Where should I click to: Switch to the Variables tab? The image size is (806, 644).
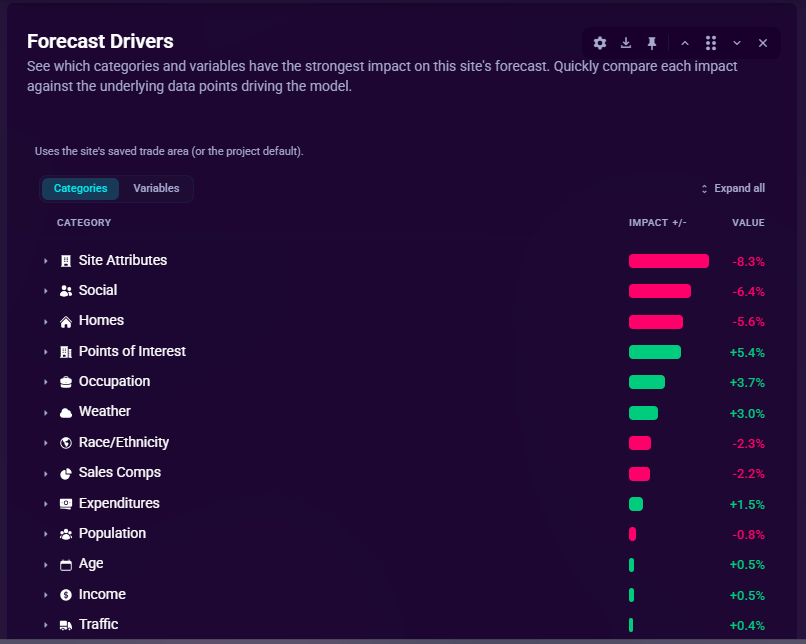[x=156, y=189]
